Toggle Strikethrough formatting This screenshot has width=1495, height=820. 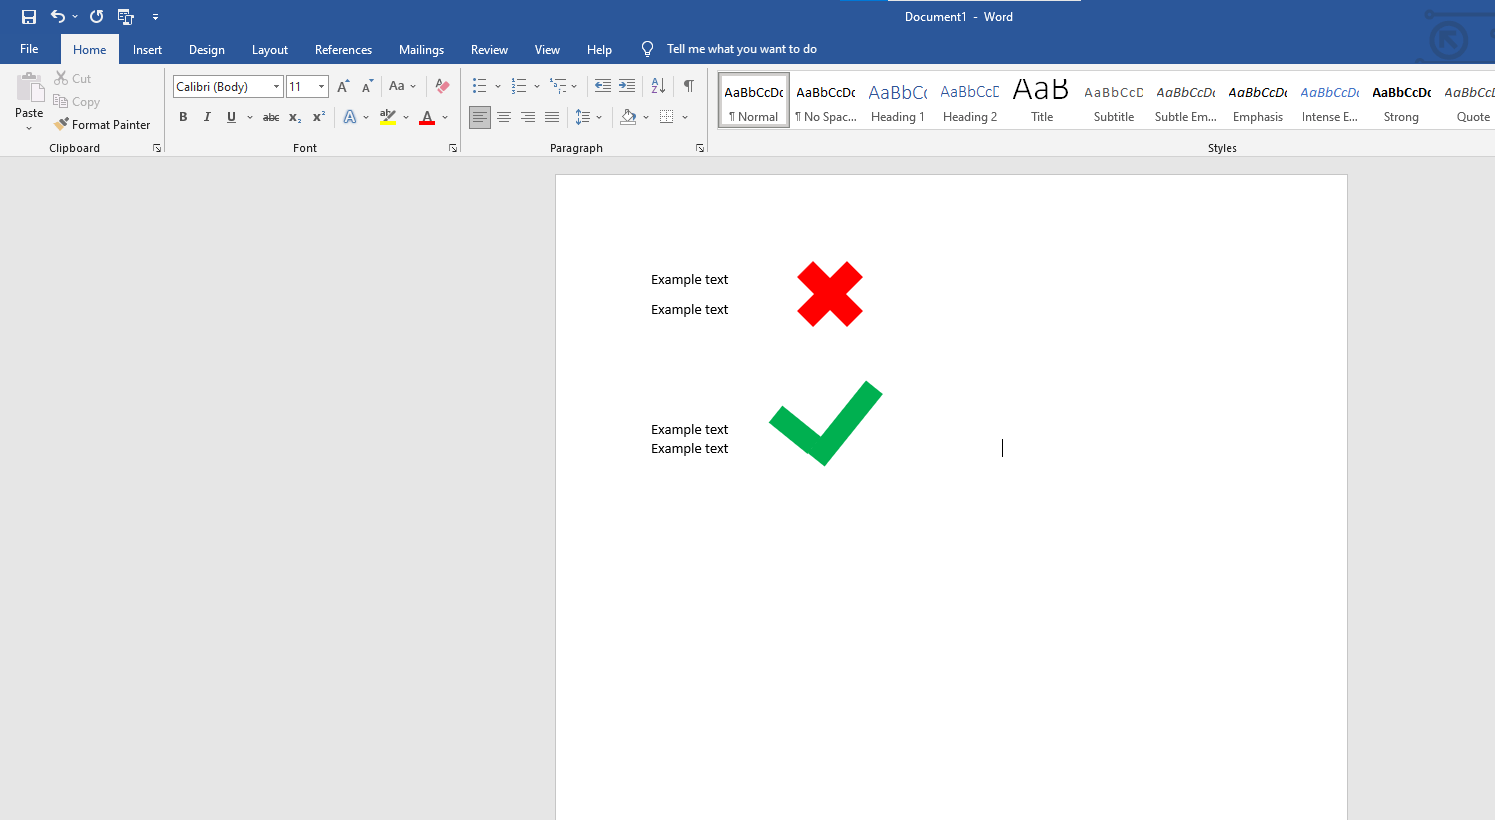[271, 117]
